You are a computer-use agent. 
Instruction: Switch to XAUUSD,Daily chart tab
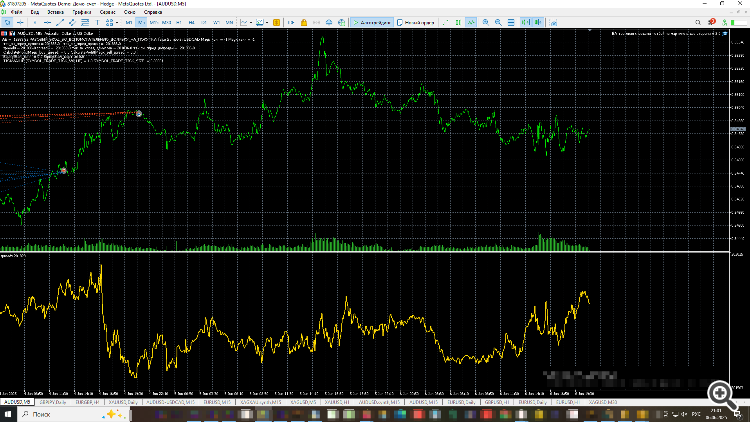[123, 402]
